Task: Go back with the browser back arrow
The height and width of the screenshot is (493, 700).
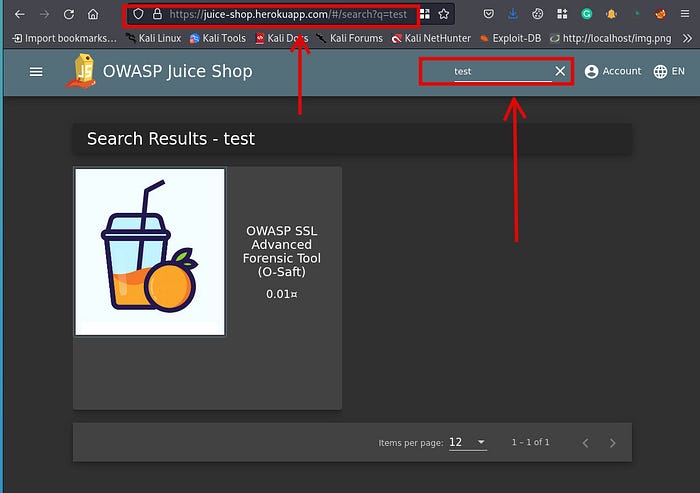Action: point(20,14)
